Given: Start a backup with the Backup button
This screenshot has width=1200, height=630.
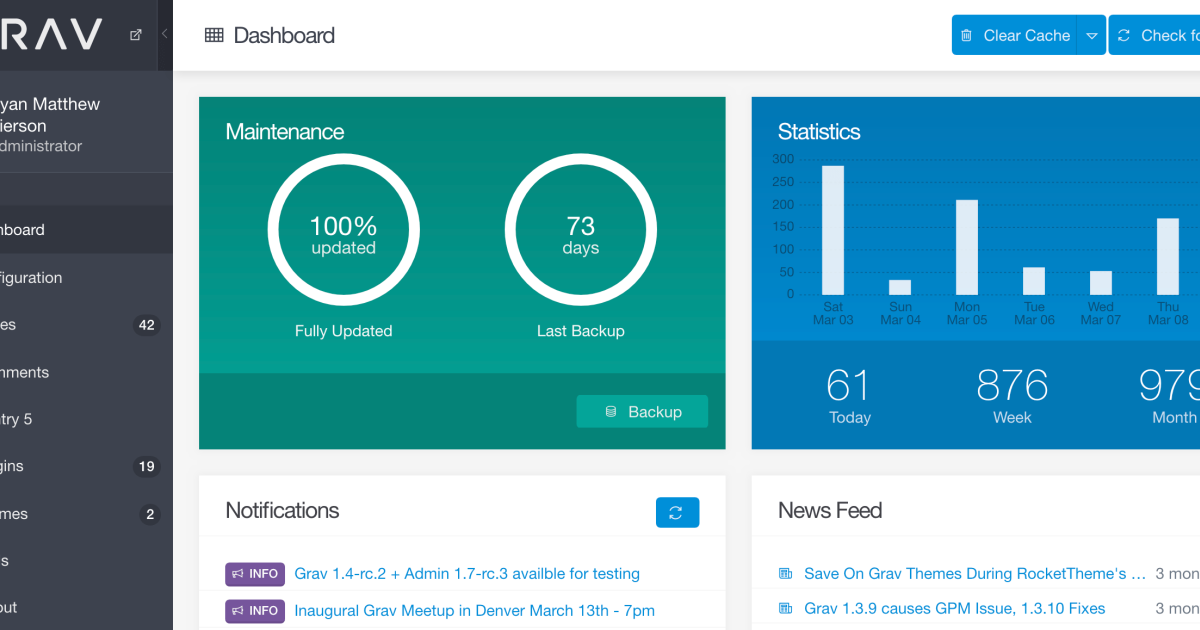Looking at the screenshot, I should pyautogui.click(x=642, y=412).
